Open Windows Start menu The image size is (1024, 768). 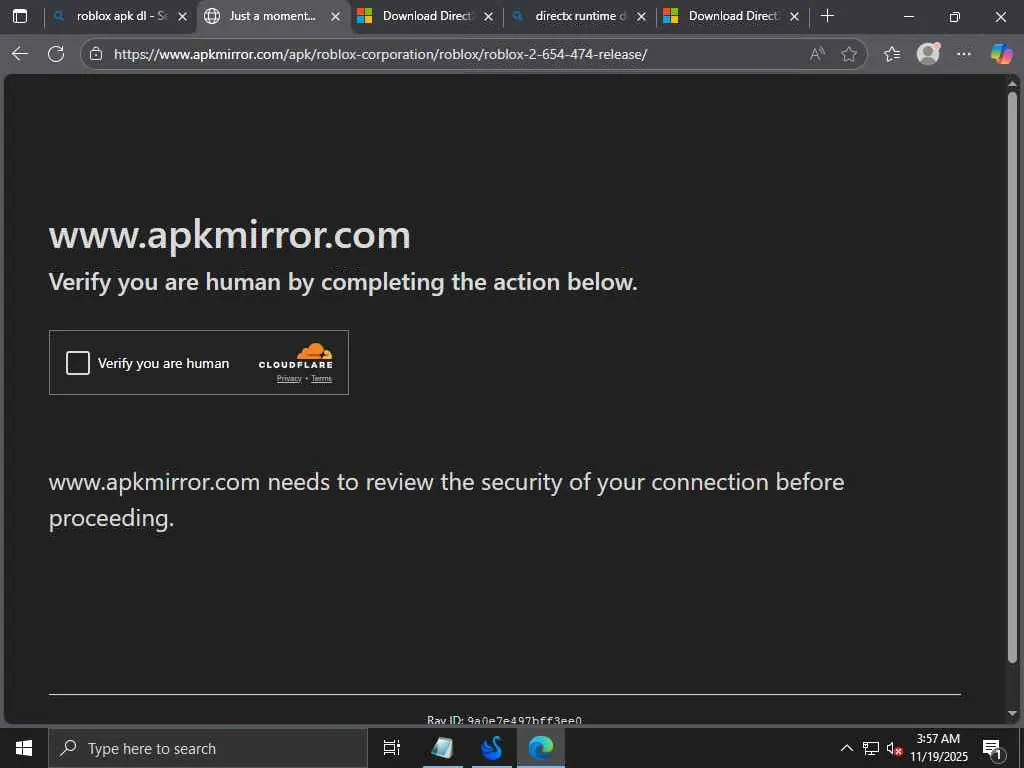(x=24, y=748)
